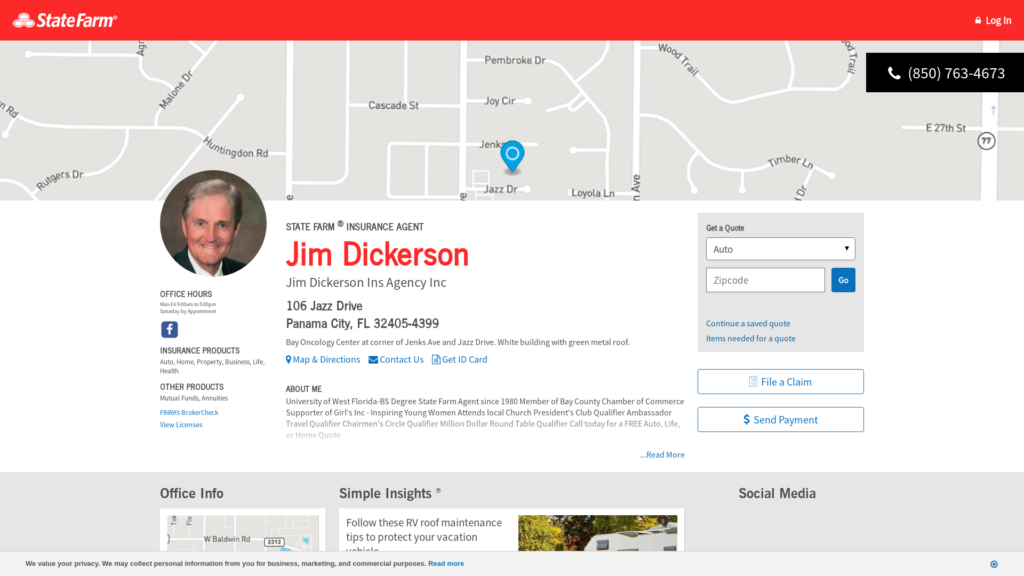
Task: Open the Facebook page icon
Action: pos(169,329)
